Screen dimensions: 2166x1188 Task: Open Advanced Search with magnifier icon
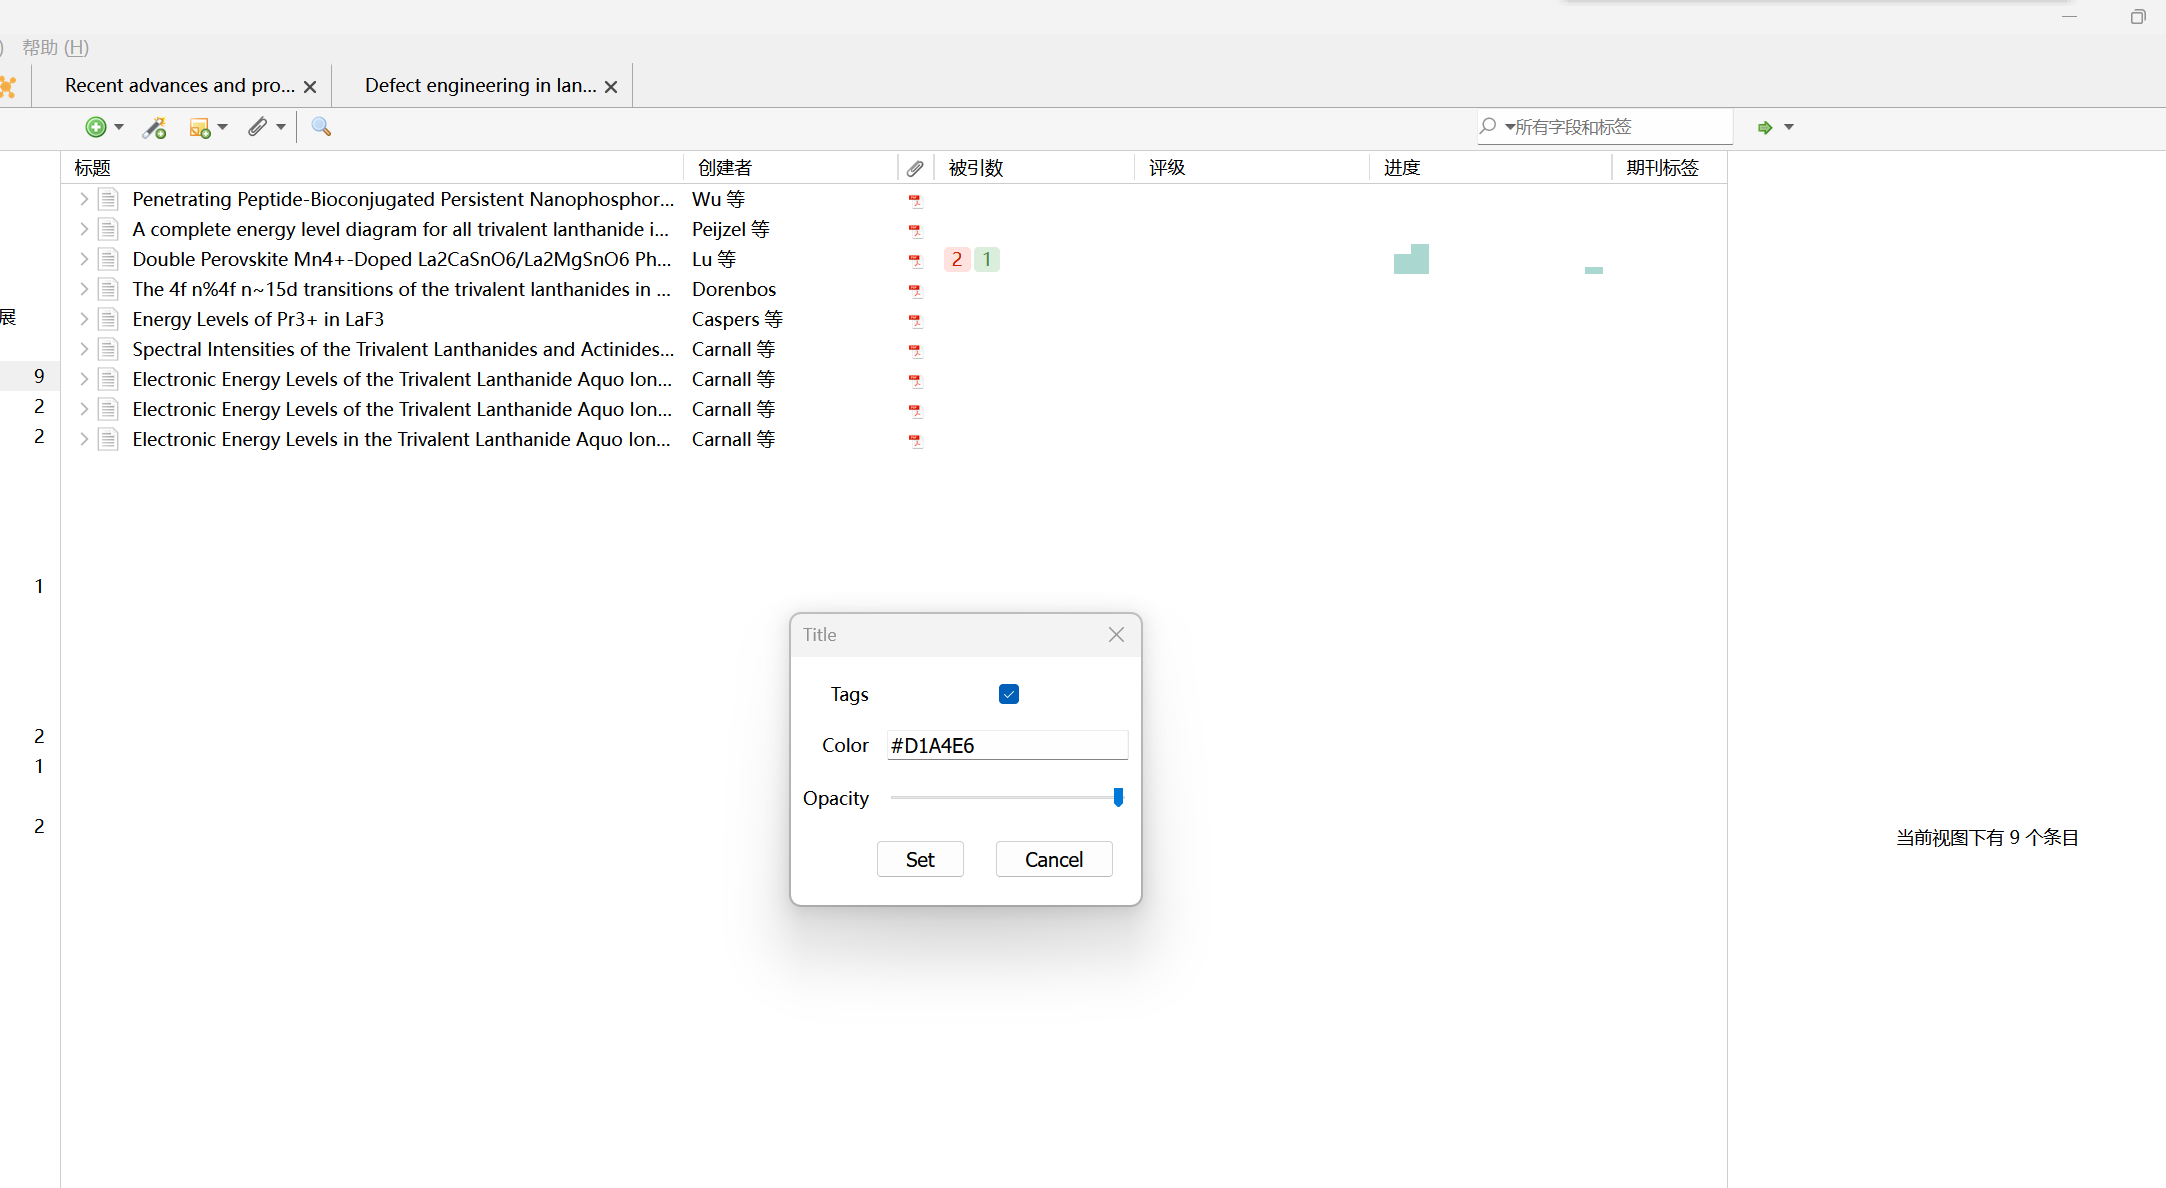(320, 127)
